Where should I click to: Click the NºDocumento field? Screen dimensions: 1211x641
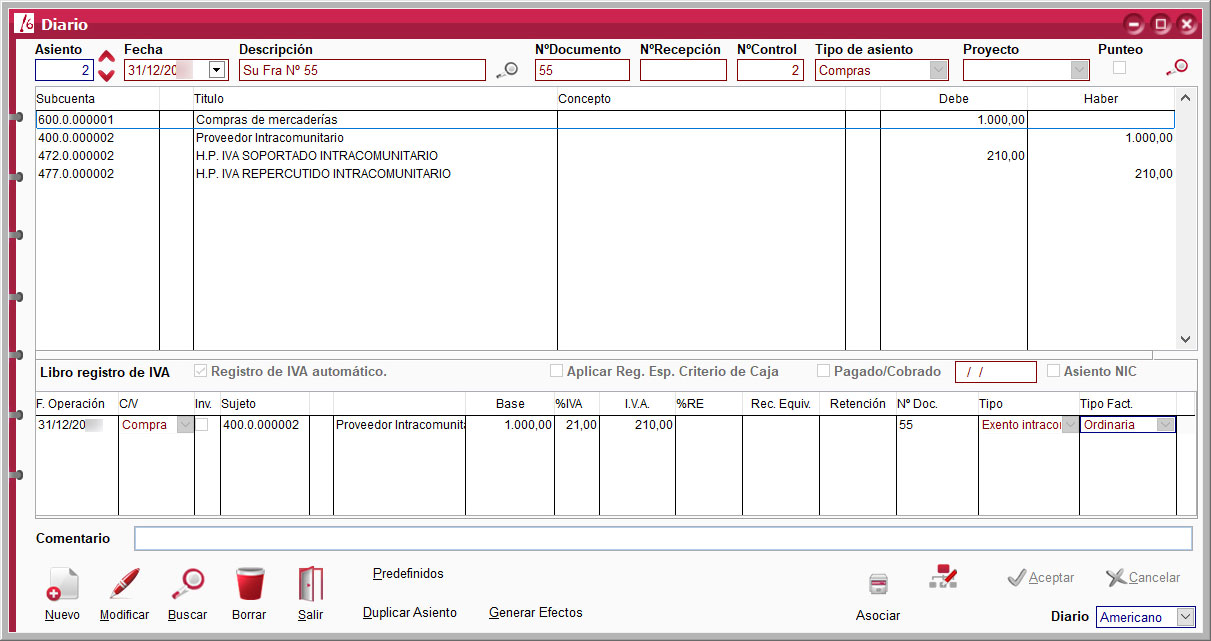(x=582, y=70)
